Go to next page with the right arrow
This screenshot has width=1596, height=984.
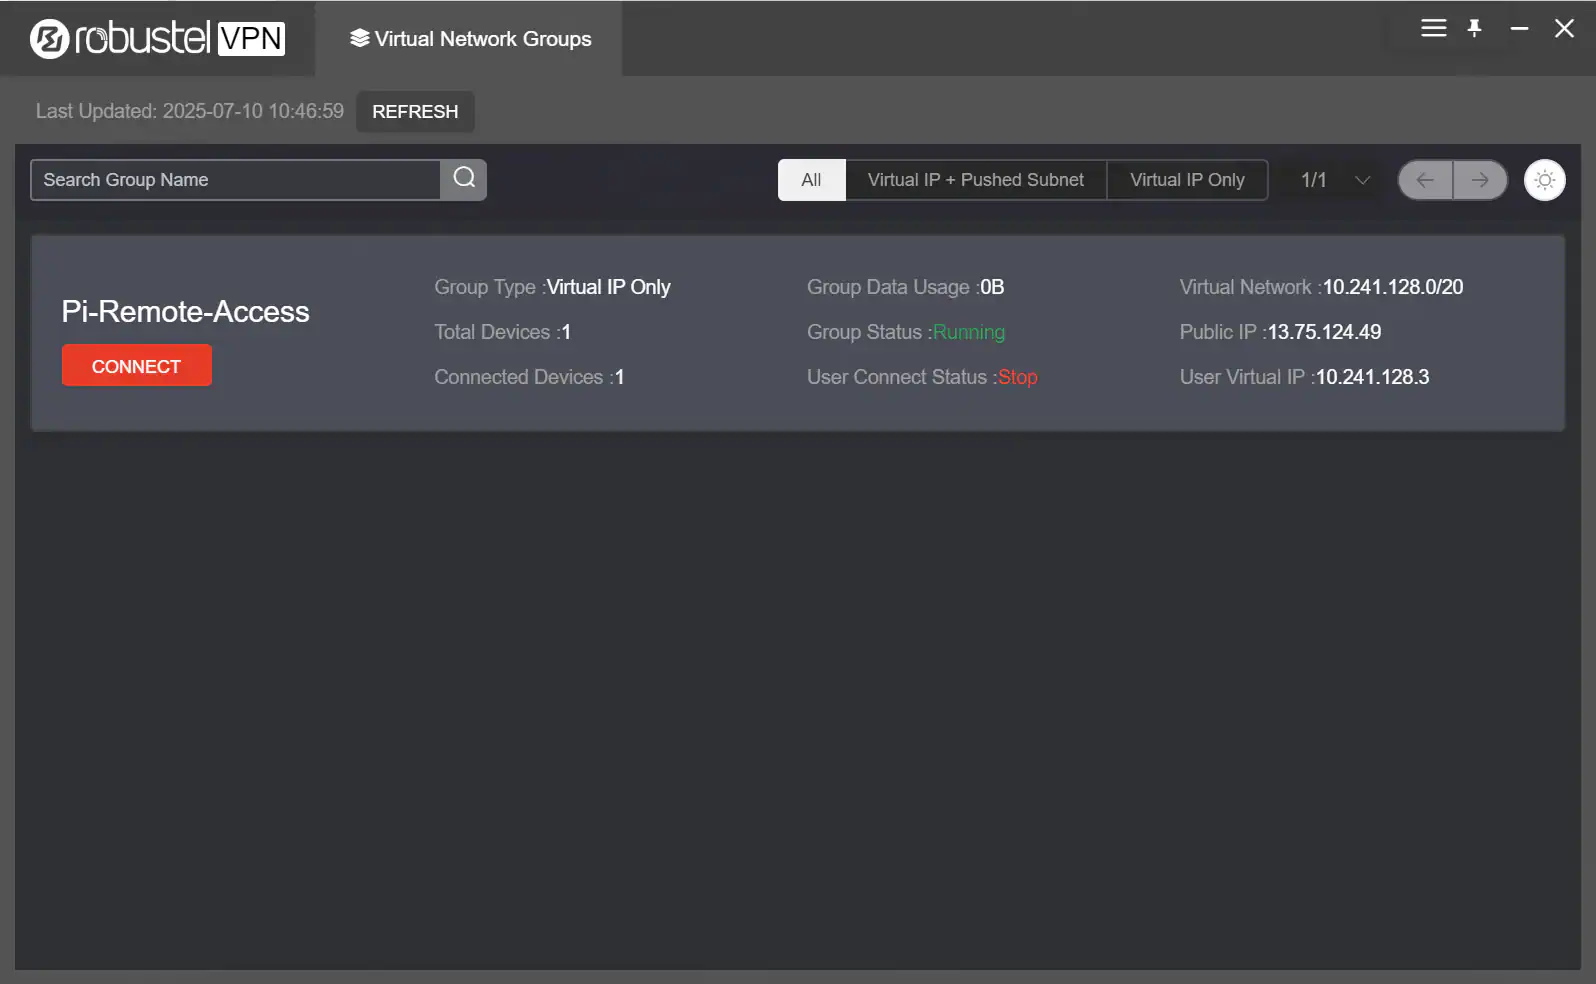point(1480,180)
